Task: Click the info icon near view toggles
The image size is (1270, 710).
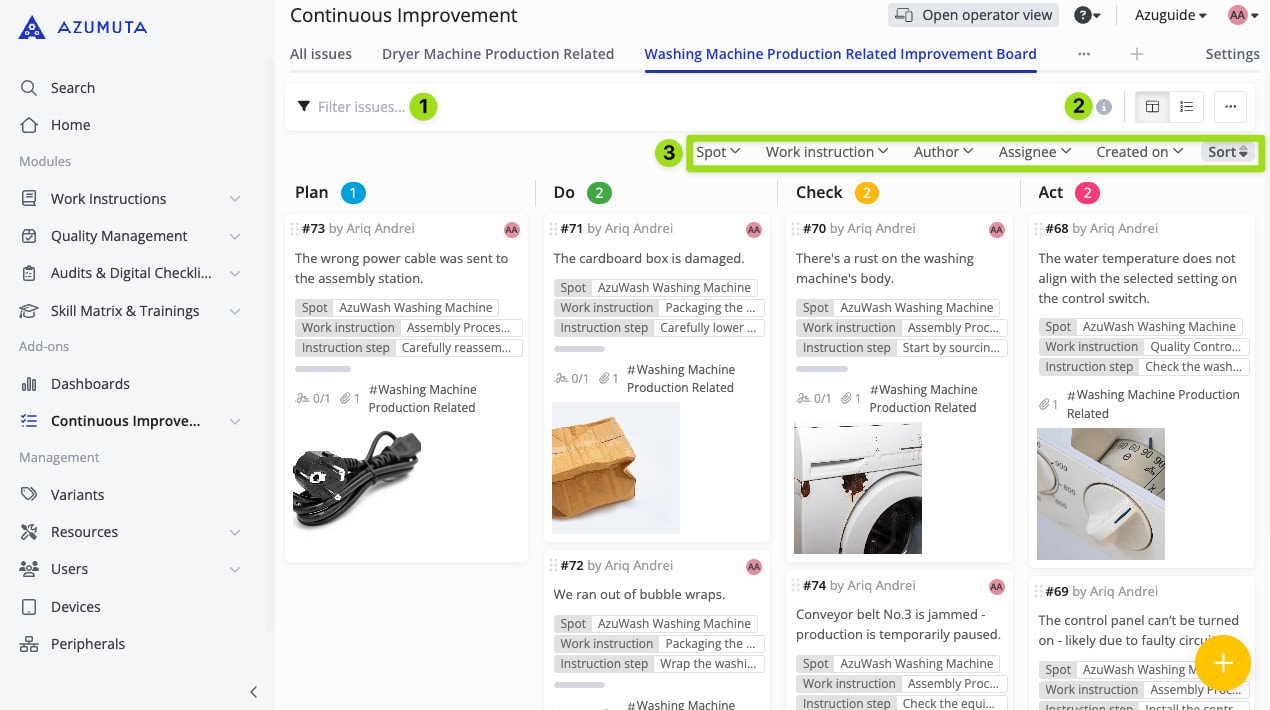Action: click(1104, 107)
